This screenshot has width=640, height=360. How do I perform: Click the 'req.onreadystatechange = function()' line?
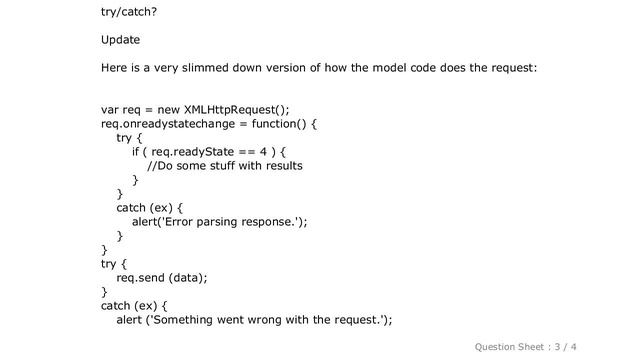209,124
